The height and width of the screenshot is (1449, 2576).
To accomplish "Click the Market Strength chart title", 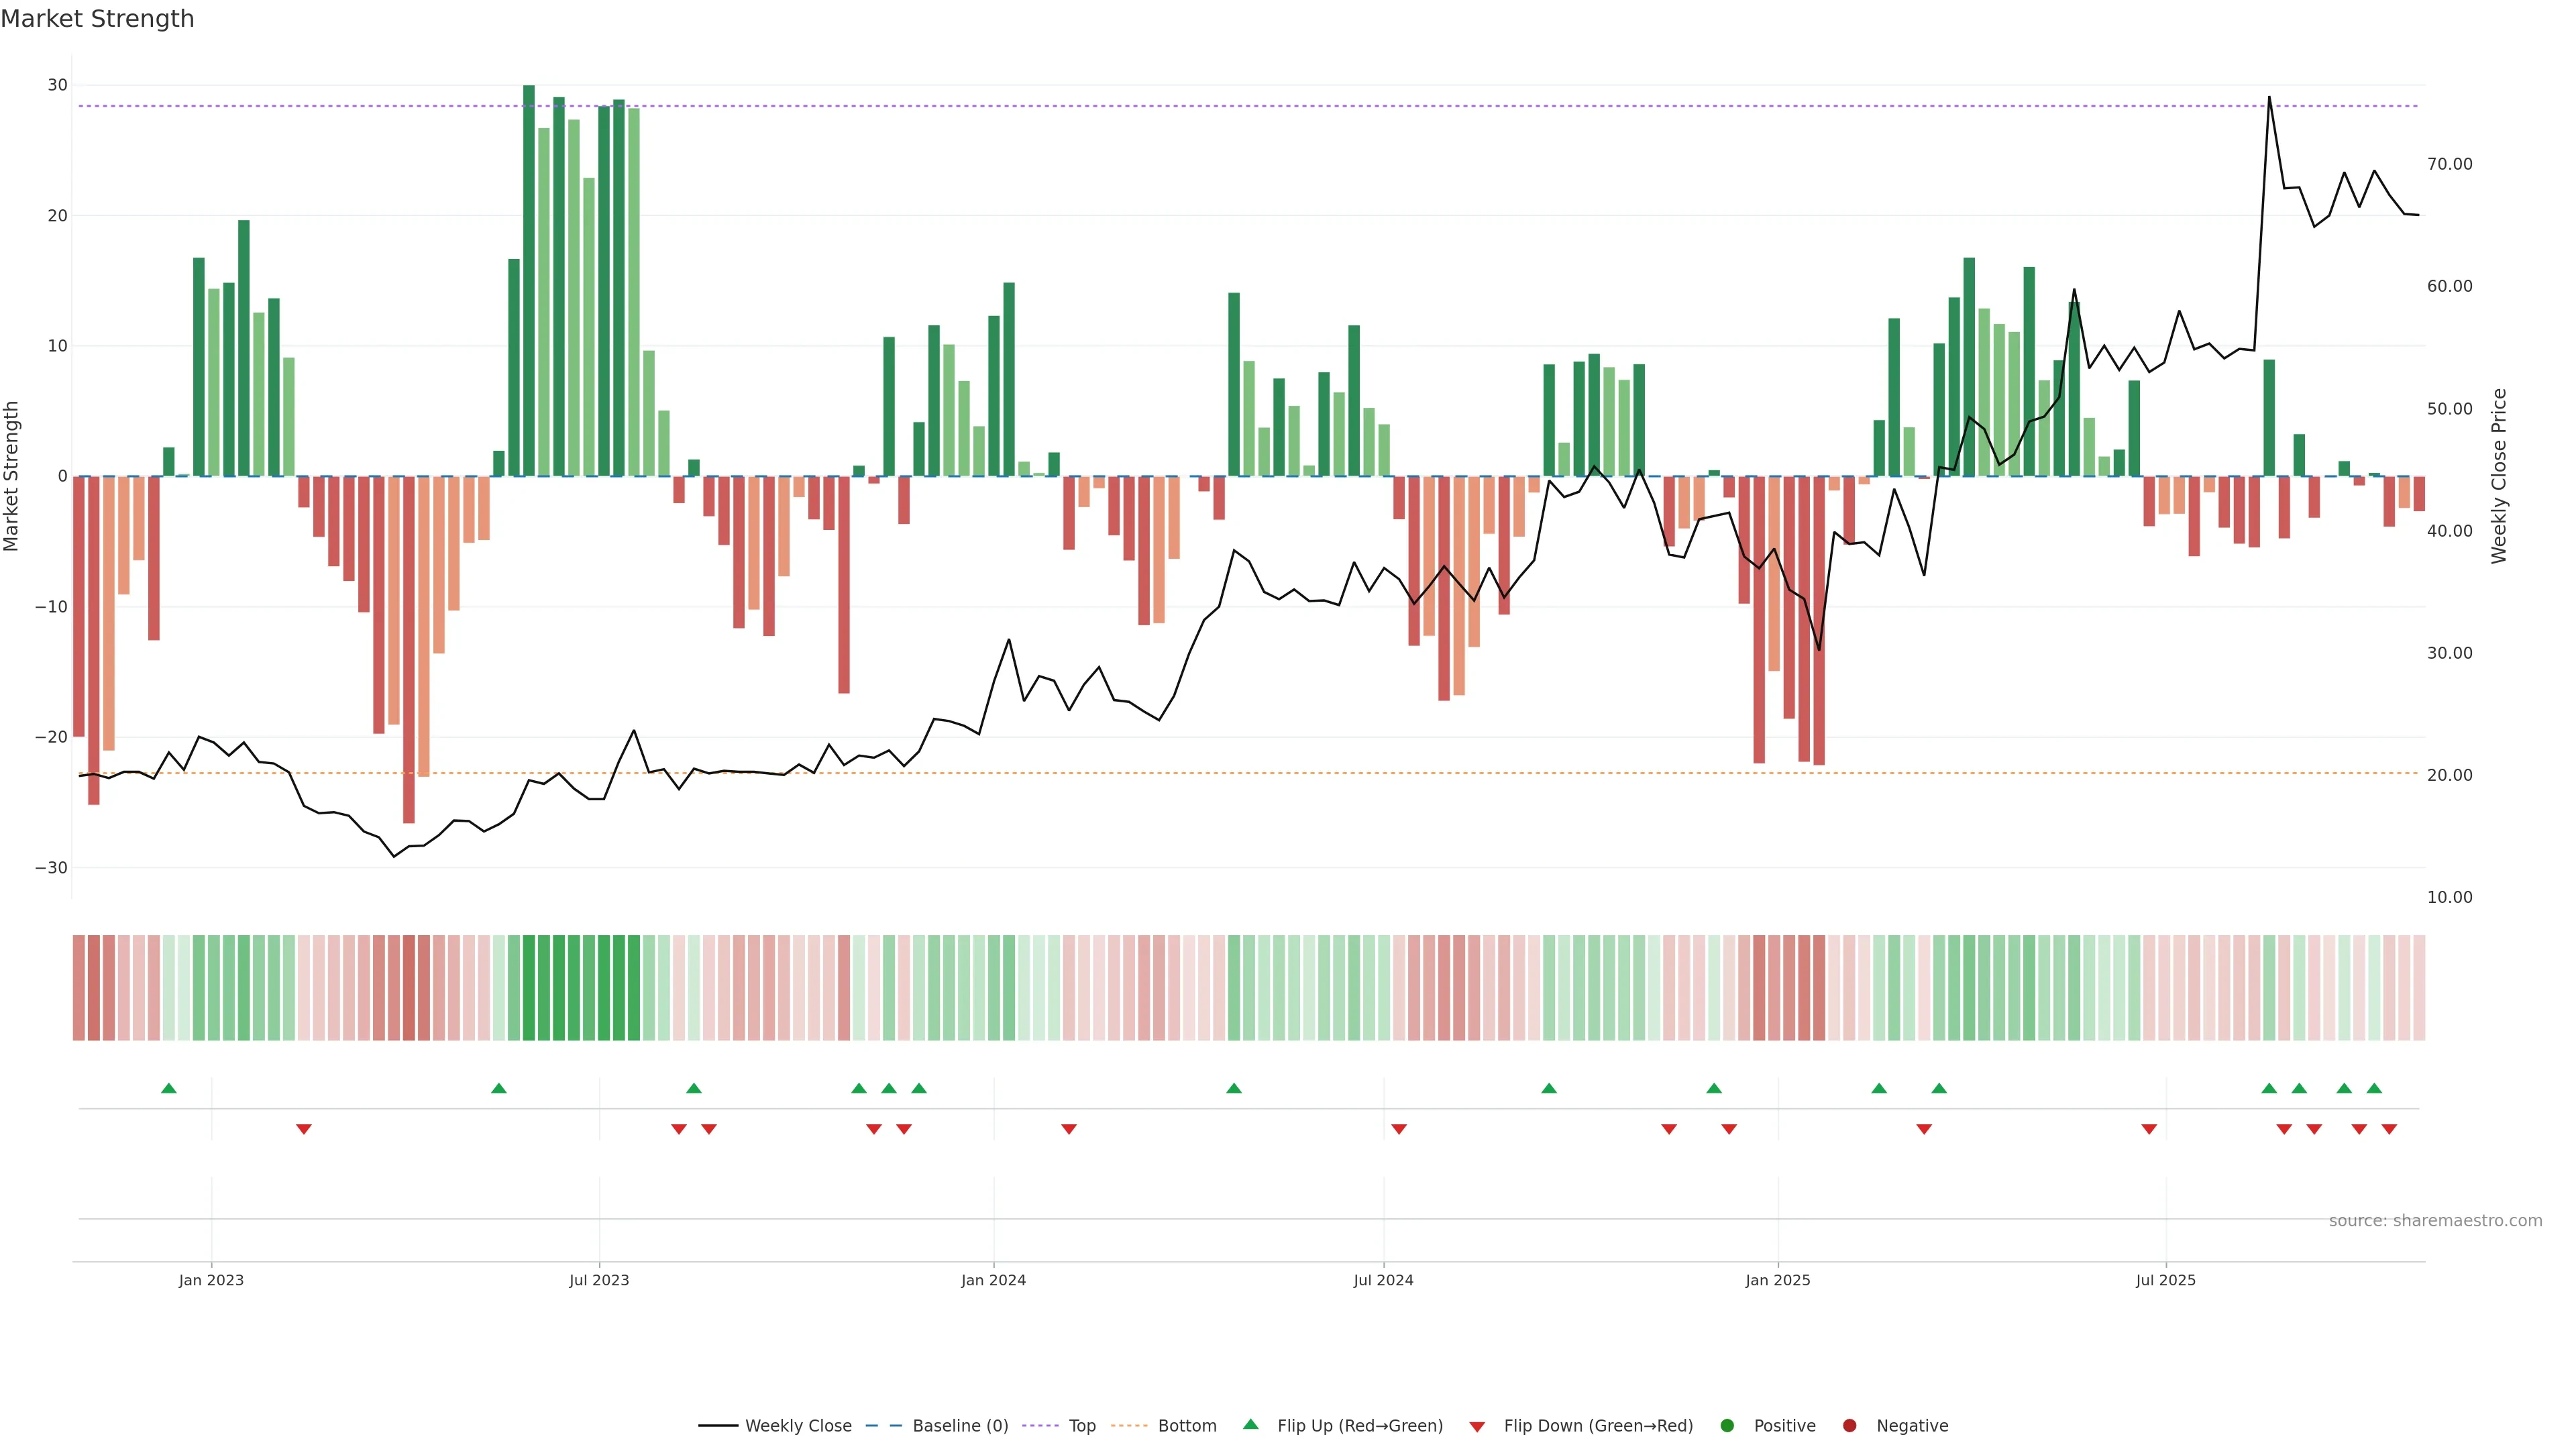I will [97, 19].
